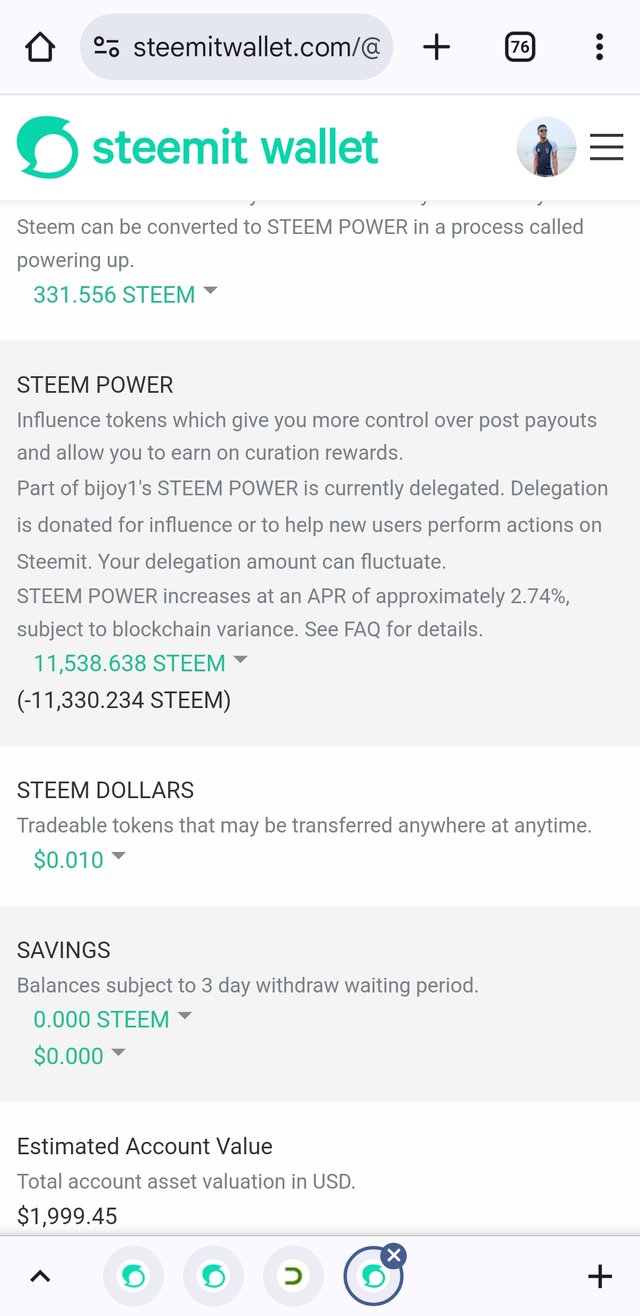This screenshot has height=1316, width=640.
Task: Expand the 331.556 STEEM dropdown
Action: (125, 295)
